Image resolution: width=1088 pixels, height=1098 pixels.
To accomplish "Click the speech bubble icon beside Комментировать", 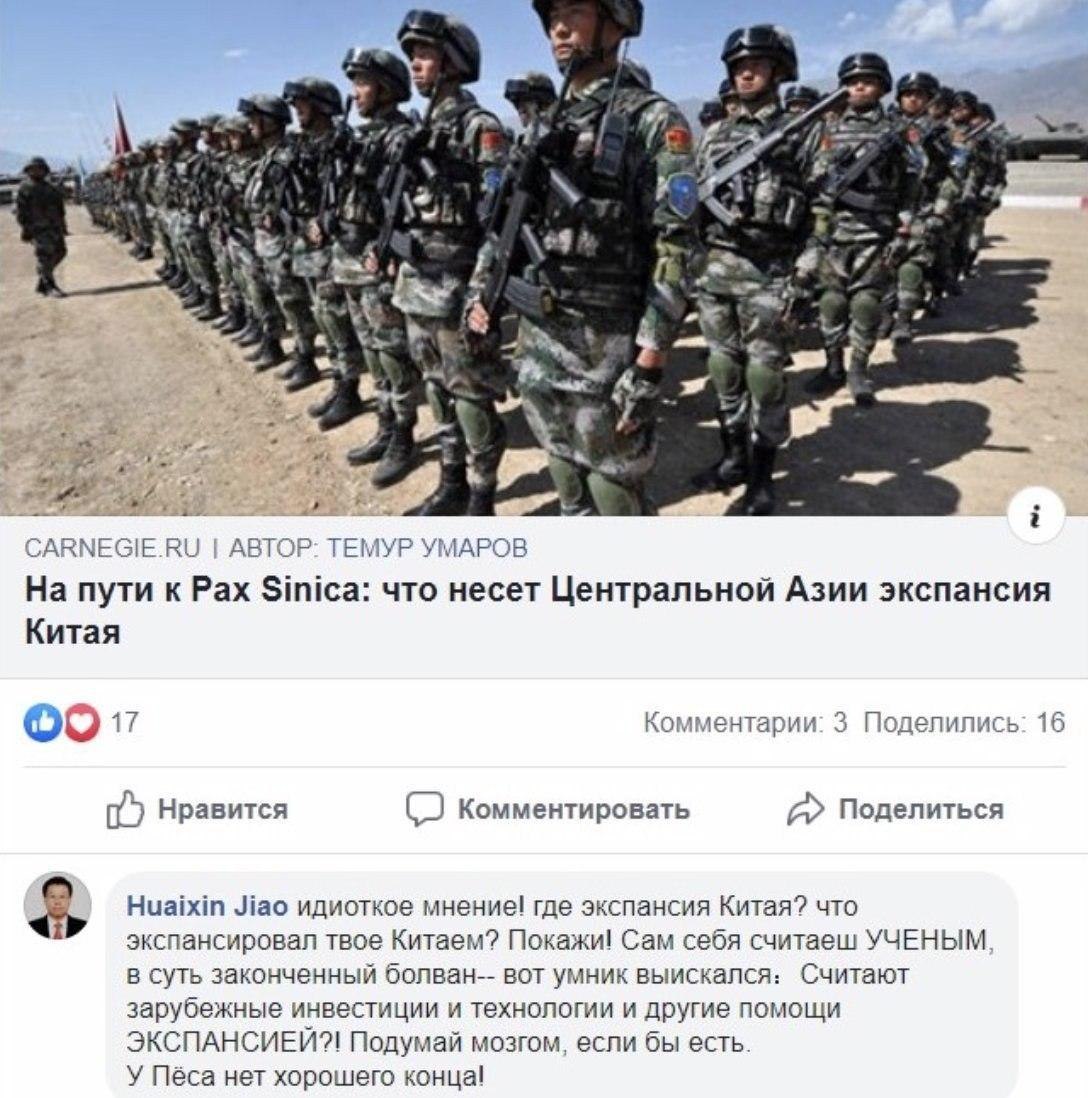I will click(x=424, y=809).
